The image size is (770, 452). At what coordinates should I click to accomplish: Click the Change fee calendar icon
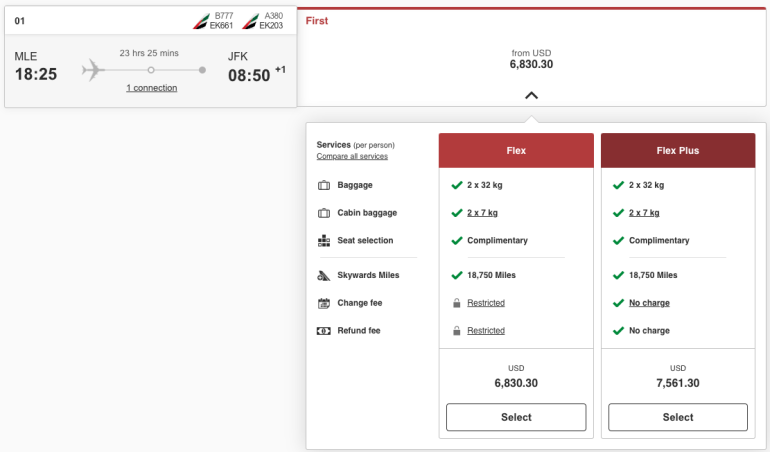pyautogui.click(x=324, y=303)
